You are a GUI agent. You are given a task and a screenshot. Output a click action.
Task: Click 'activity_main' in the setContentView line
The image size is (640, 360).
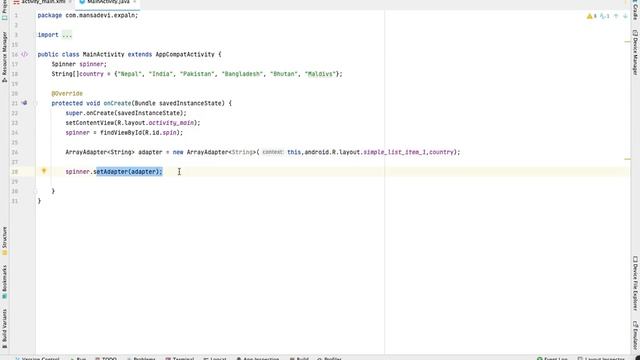click(171, 123)
